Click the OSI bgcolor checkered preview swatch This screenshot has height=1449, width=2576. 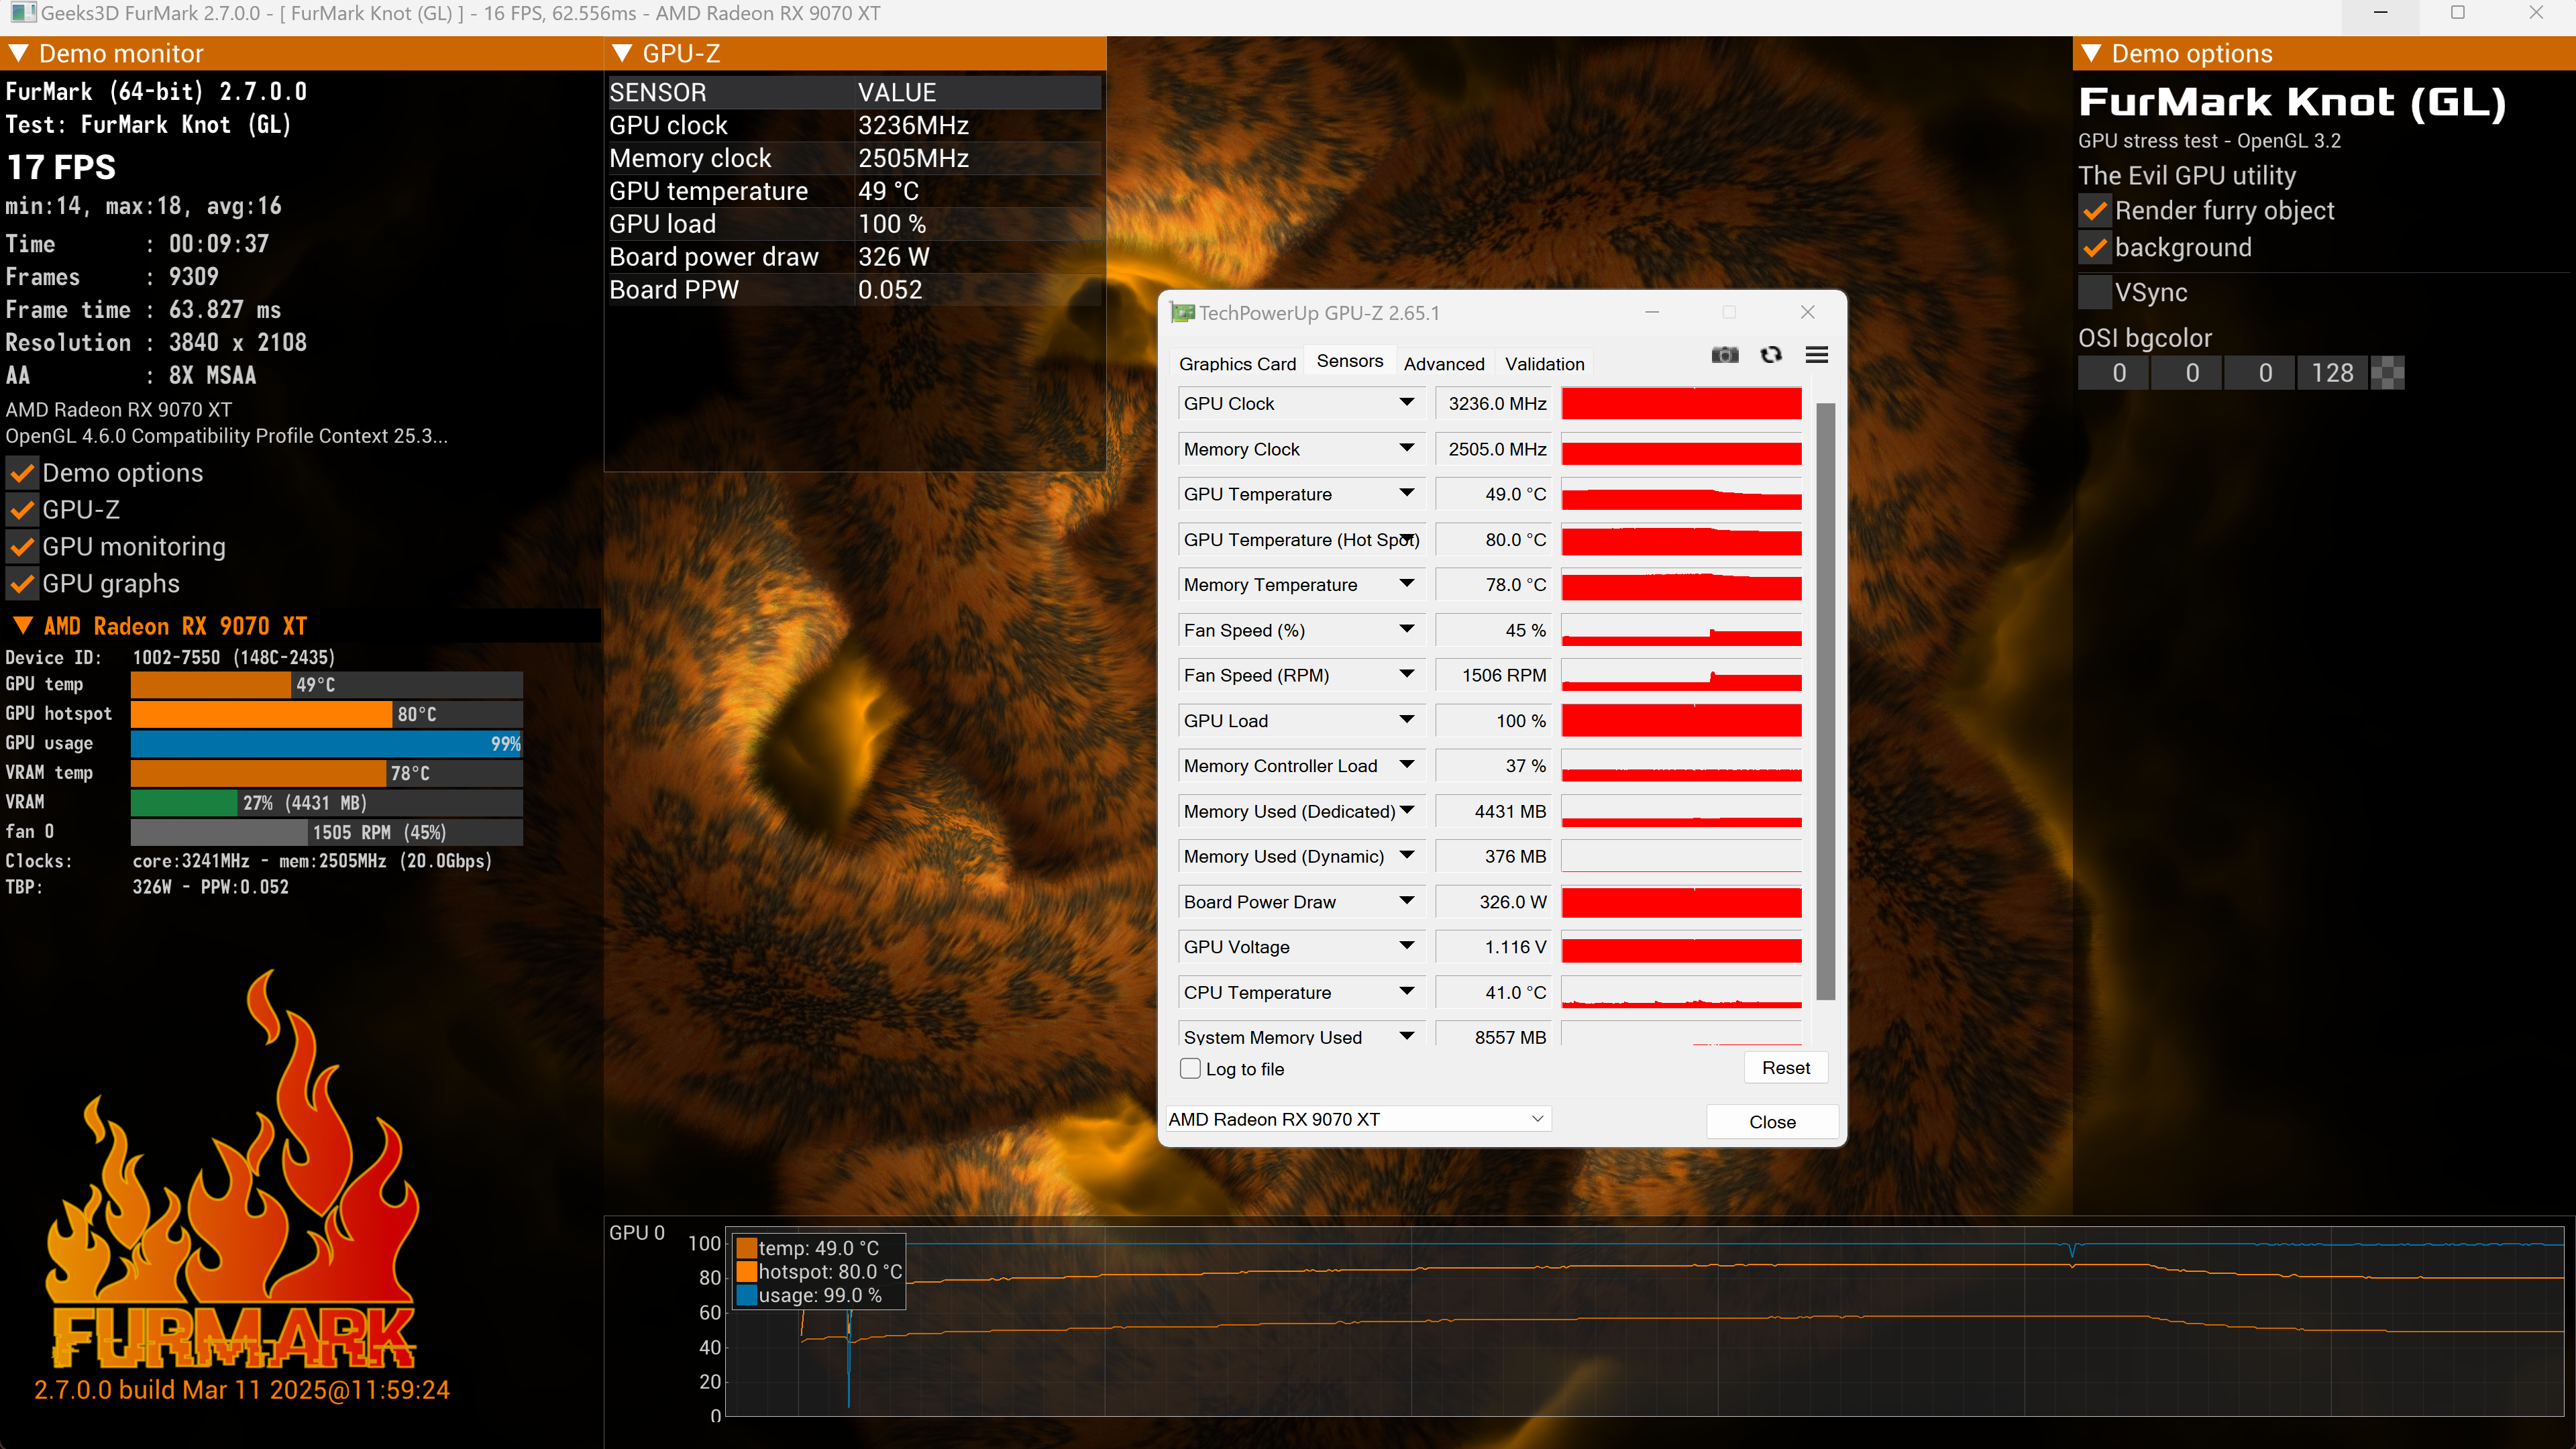(x=2387, y=373)
